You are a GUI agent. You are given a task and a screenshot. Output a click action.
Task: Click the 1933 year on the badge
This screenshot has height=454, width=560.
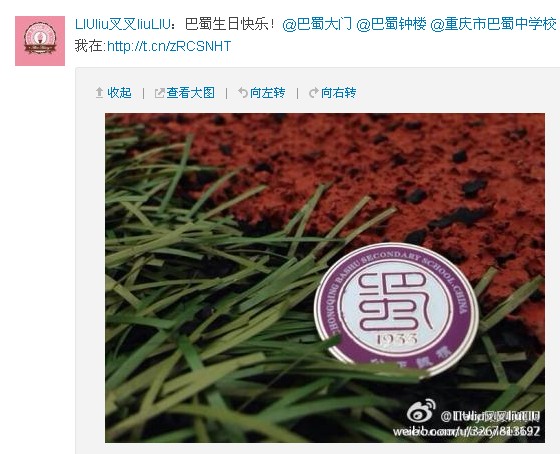(397, 339)
